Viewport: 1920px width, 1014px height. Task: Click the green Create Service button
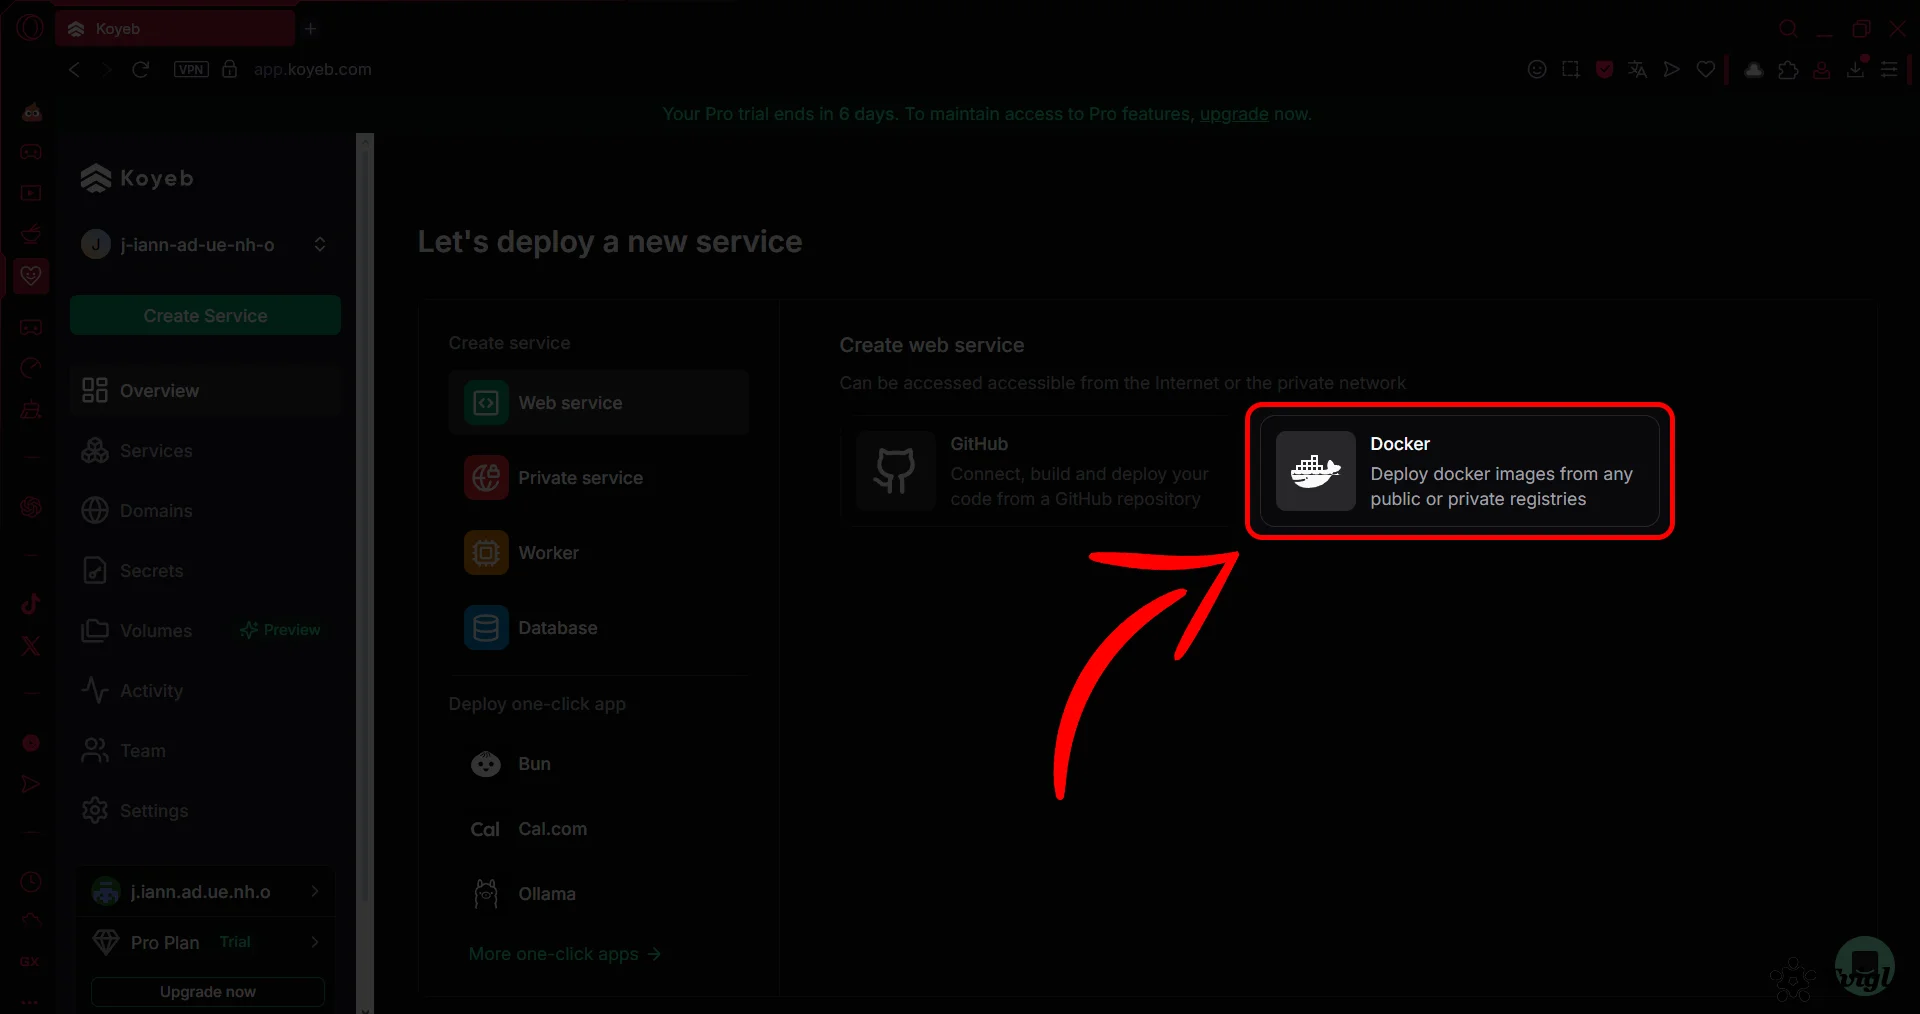point(205,316)
